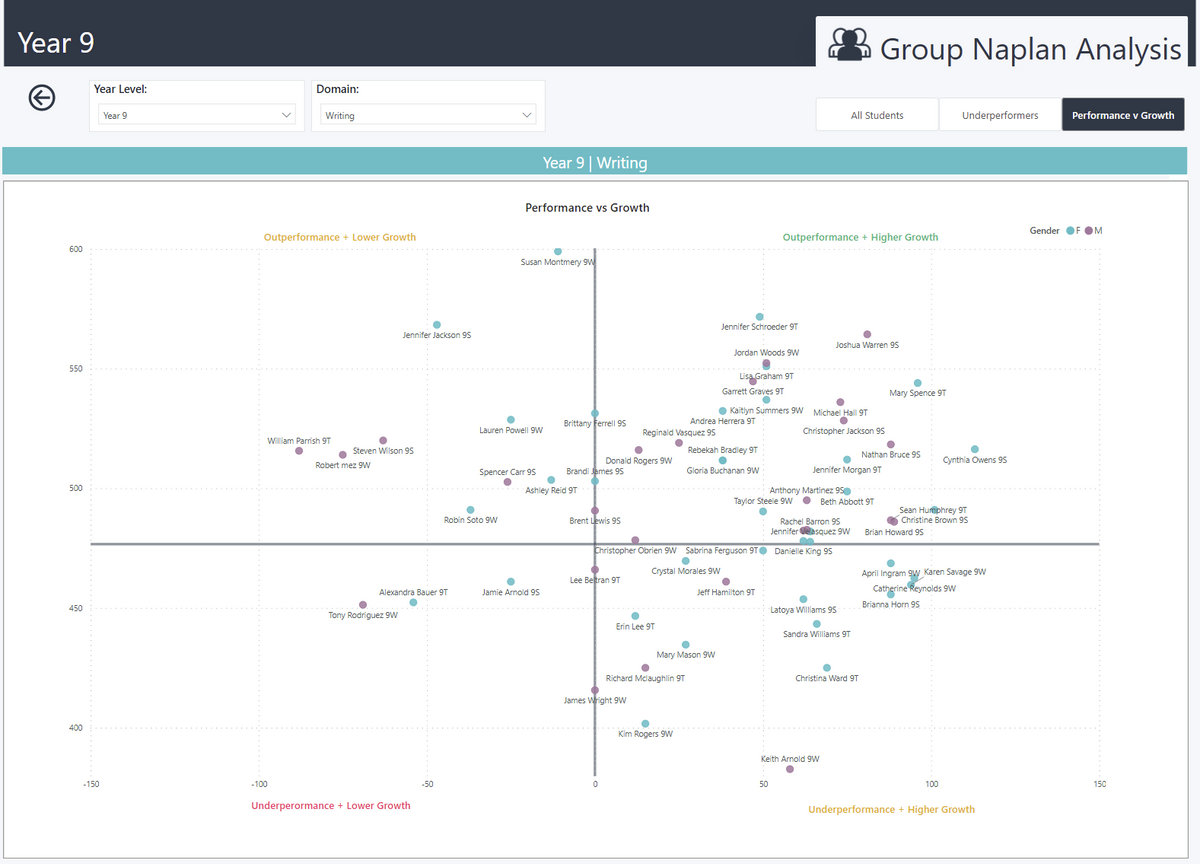Viewport: 1200px width, 864px height.
Task: Click the F gender legend marker
Action: tap(1070, 231)
